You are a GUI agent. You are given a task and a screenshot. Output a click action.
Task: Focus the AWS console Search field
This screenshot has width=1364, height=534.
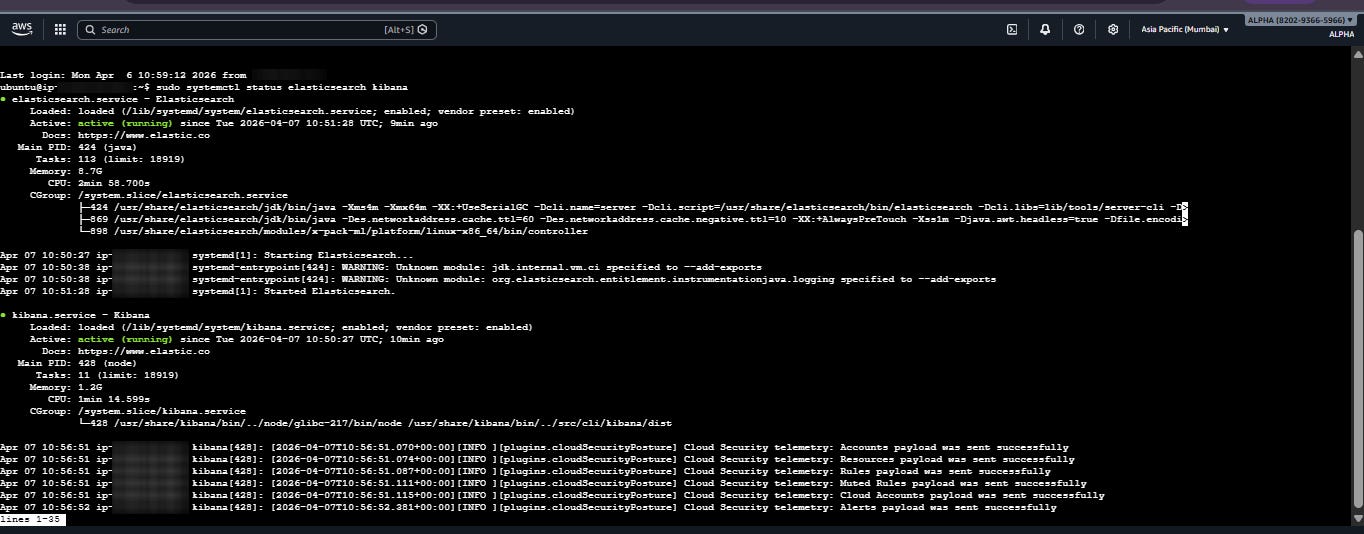pyautogui.click(x=256, y=30)
